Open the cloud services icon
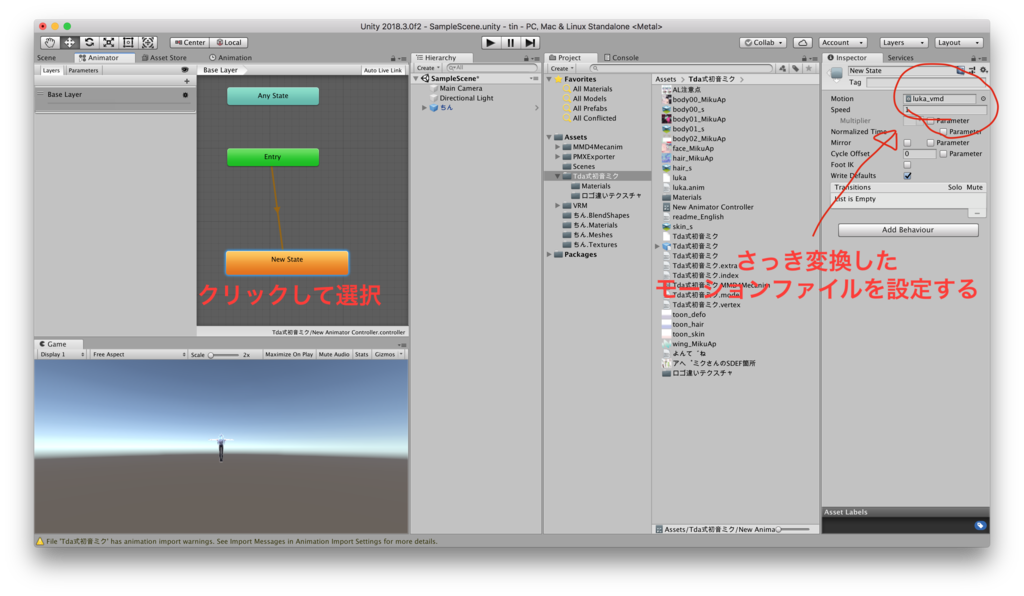1024x596 pixels. tap(803, 42)
